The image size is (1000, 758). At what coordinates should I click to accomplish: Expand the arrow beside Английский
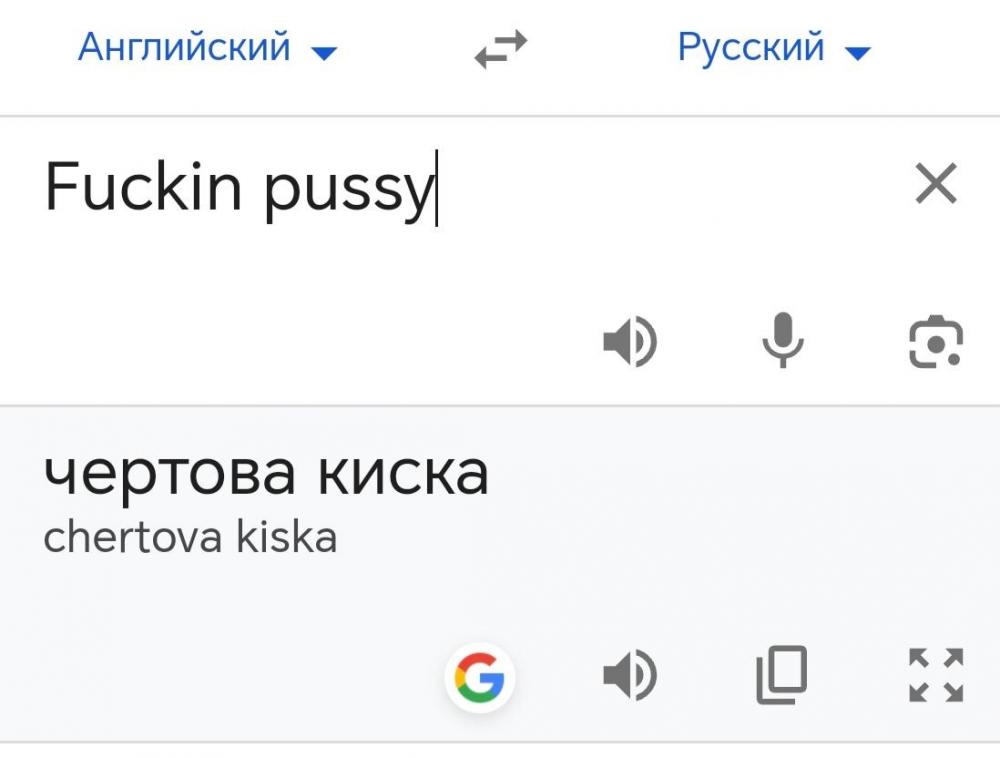pyautogui.click(x=325, y=53)
